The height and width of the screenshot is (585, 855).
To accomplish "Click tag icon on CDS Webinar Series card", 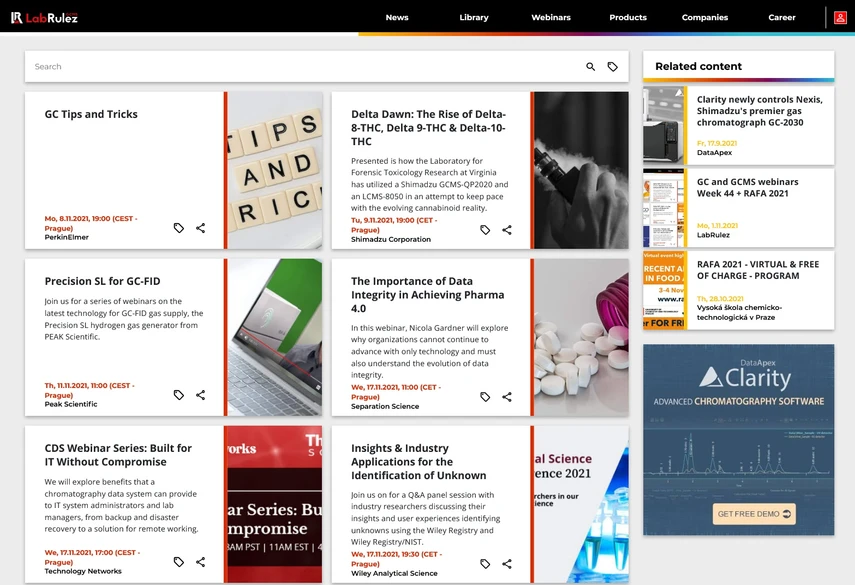I will point(179,562).
